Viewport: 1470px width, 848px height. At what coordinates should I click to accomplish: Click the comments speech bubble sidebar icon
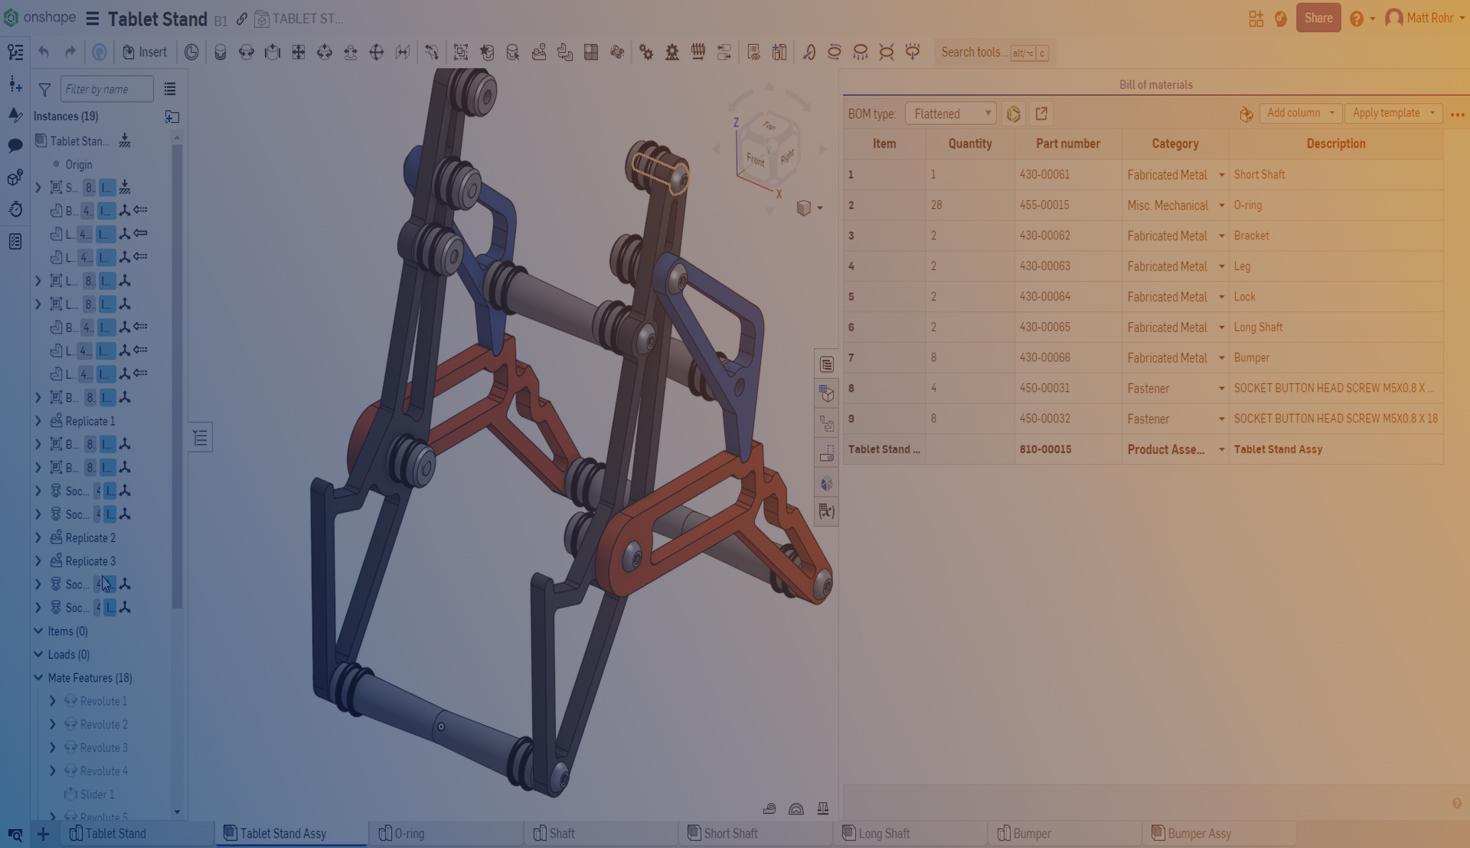[15, 146]
